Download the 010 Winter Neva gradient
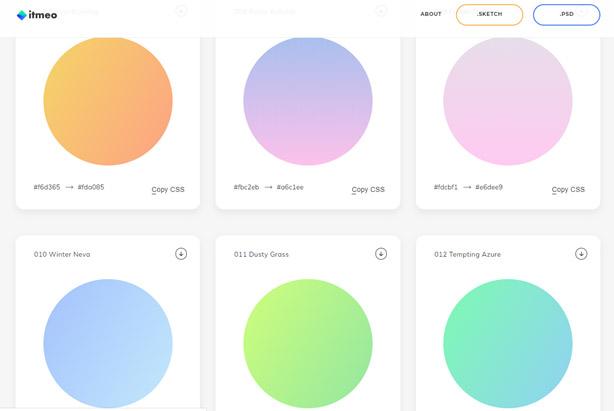This screenshot has width=614, height=411. [181, 254]
